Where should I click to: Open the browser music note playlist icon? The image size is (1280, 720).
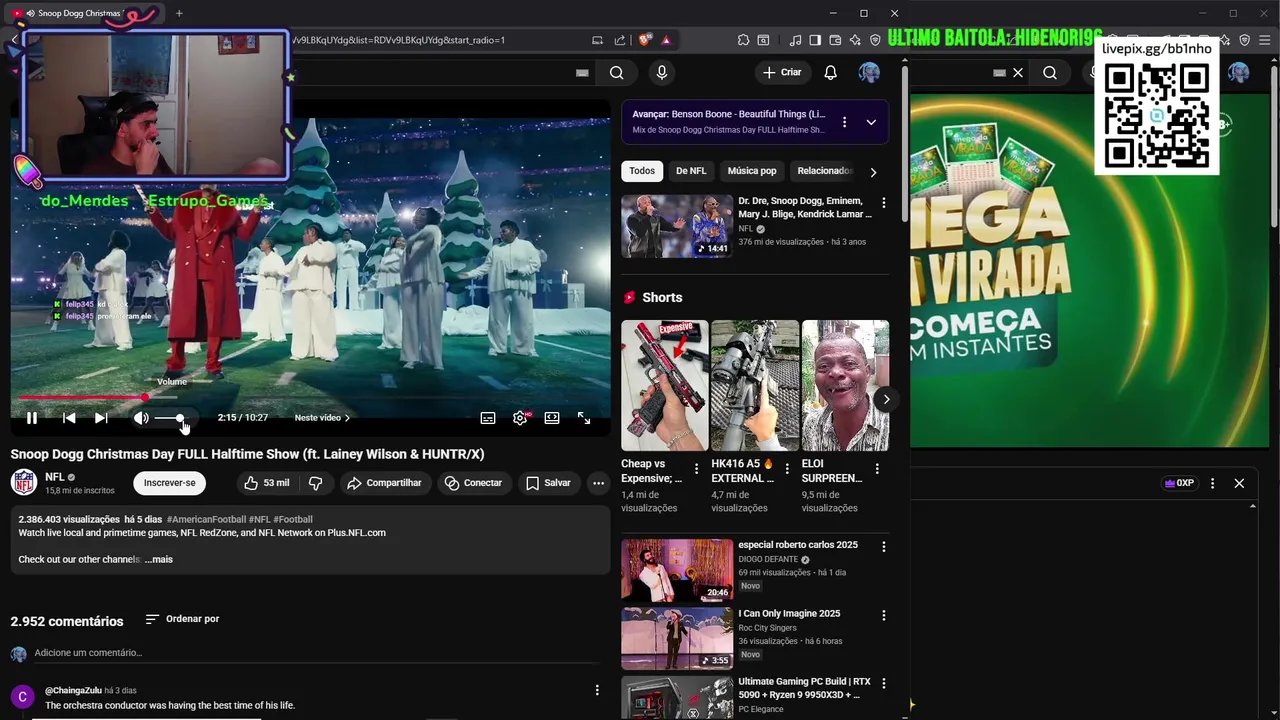[795, 40]
